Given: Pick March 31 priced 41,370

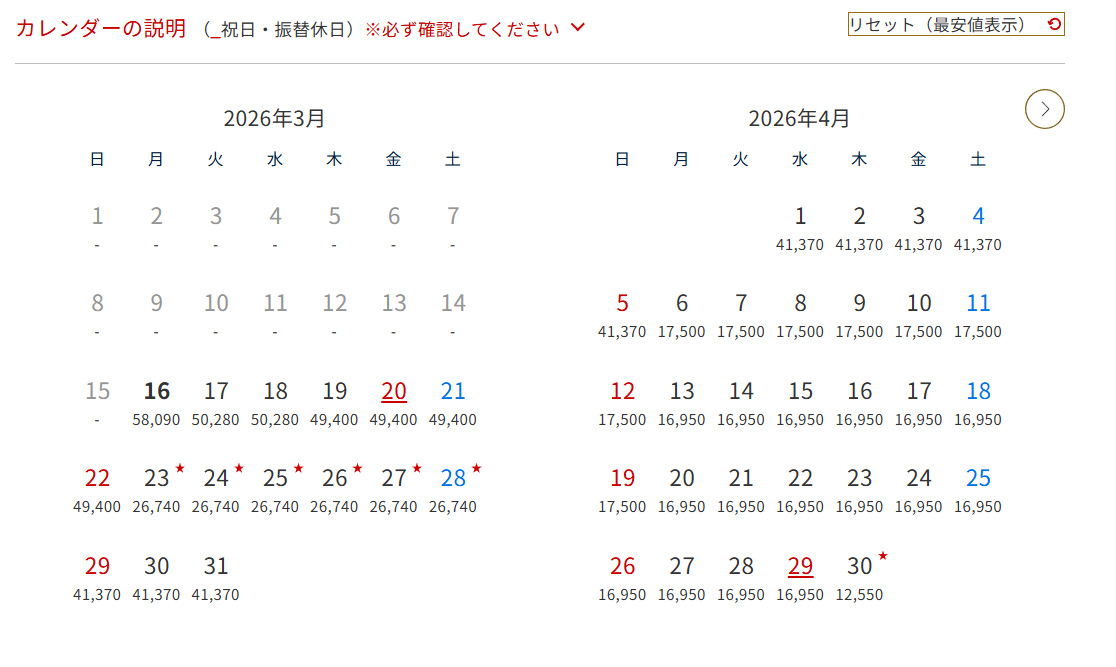Looking at the screenshot, I should click(x=216, y=576).
